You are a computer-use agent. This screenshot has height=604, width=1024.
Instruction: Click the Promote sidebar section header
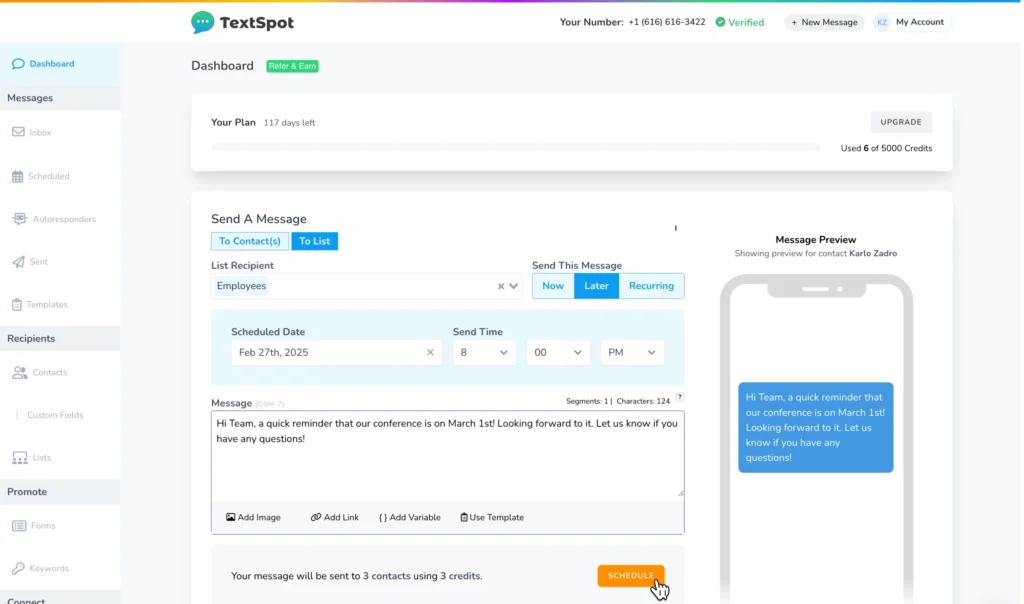(x=60, y=492)
